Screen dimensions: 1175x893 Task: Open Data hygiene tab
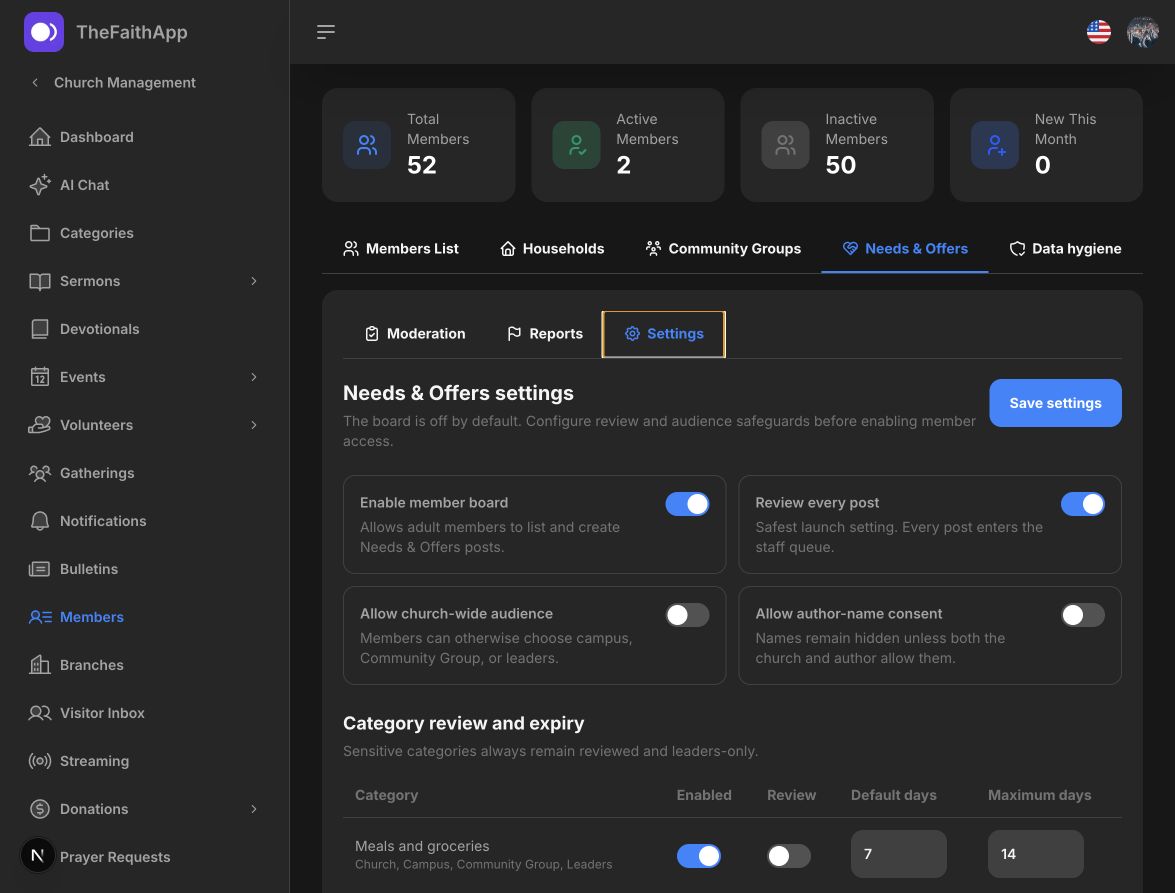(1065, 249)
